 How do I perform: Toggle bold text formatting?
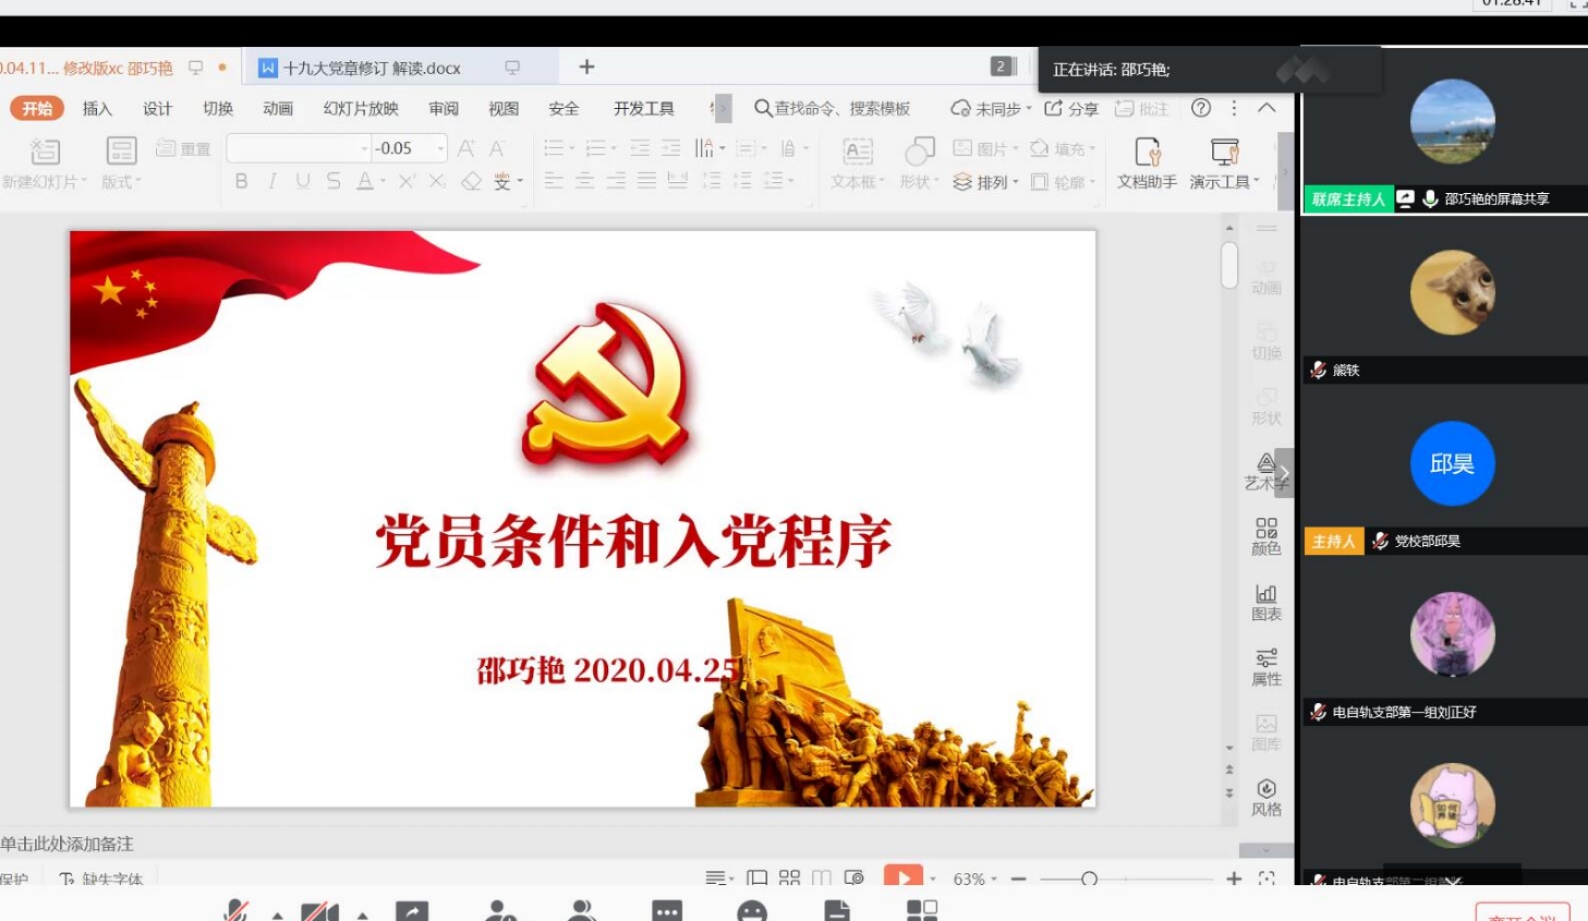pos(241,181)
